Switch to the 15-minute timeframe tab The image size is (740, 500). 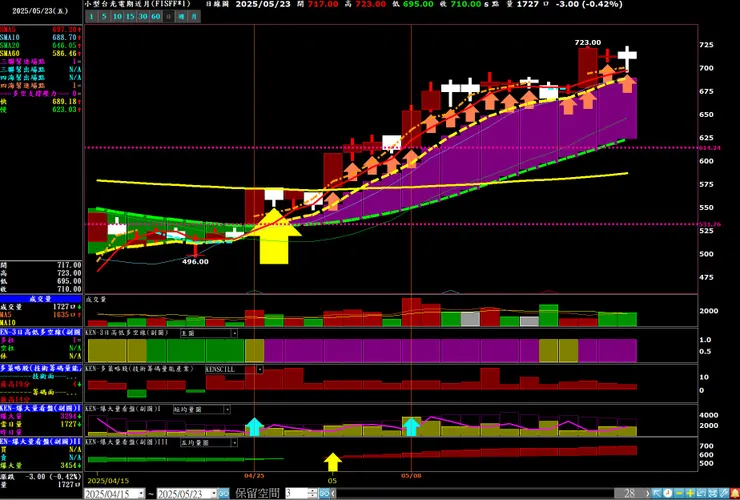(130, 17)
